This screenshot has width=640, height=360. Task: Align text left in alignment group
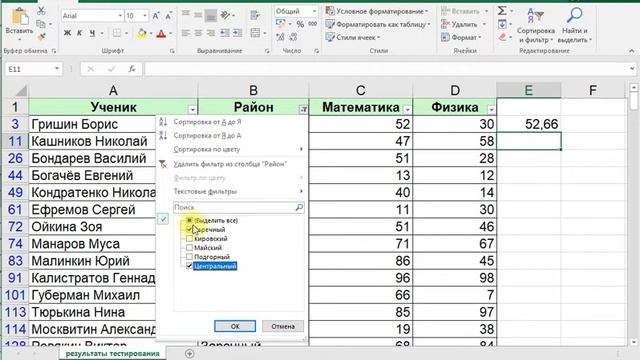tap(186, 33)
